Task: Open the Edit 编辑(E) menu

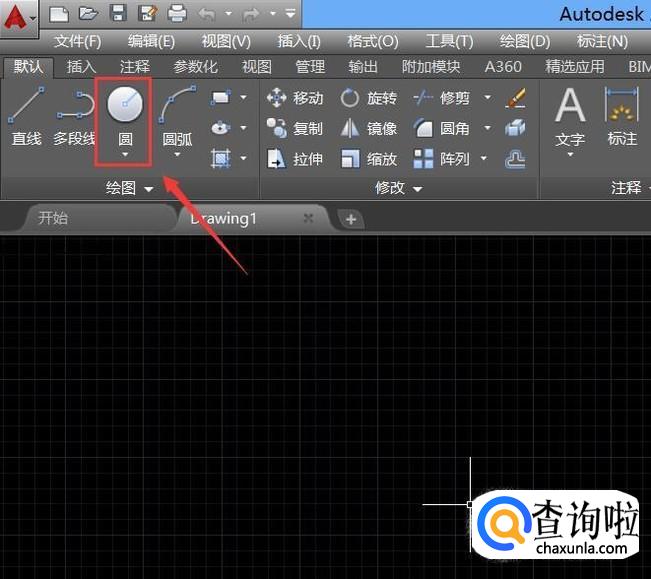Action: pyautogui.click(x=151, y=42)
